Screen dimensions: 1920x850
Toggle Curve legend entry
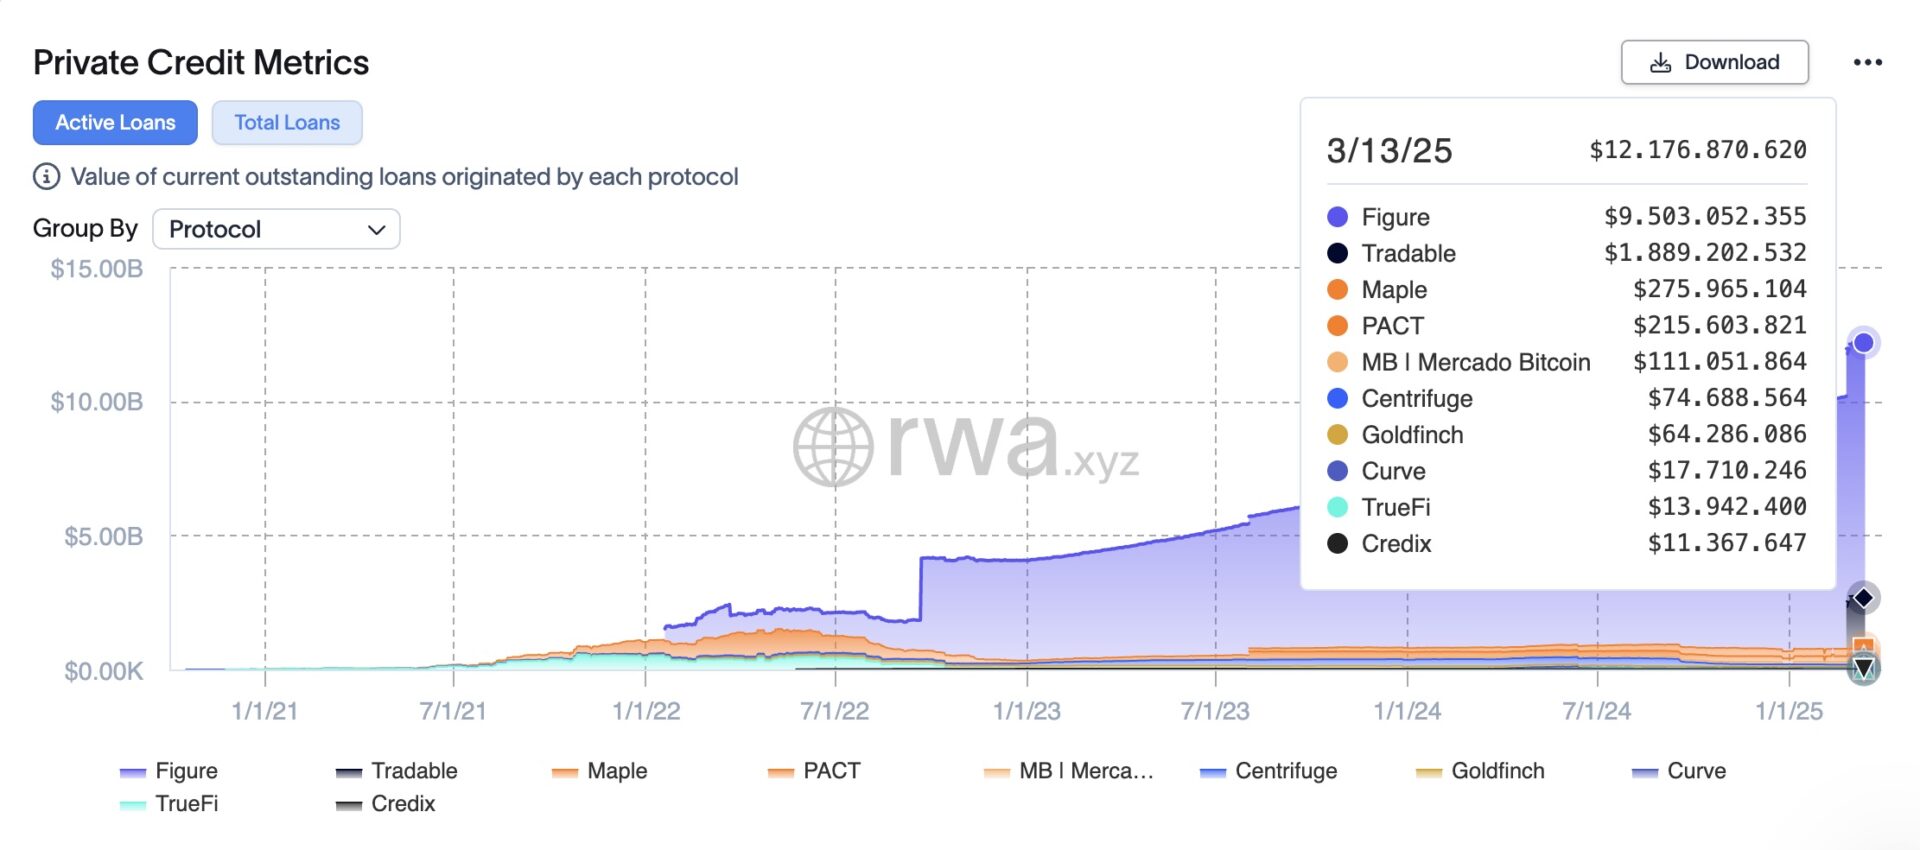(x=1679, y=771)
